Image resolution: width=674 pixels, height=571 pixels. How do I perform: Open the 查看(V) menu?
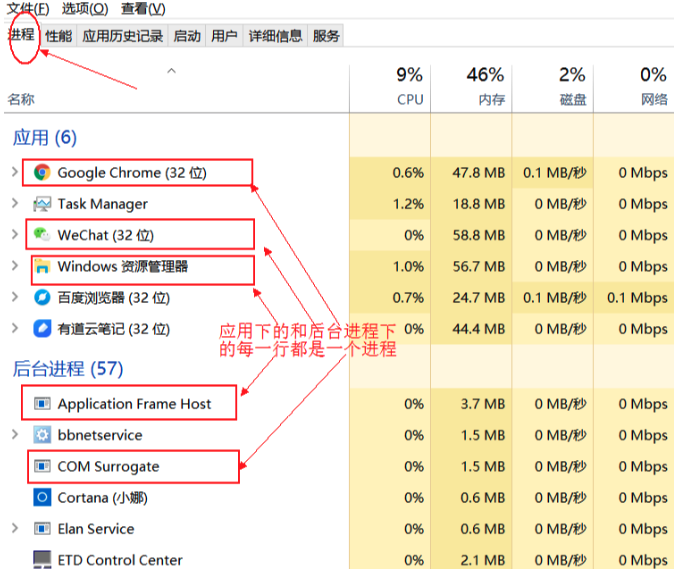point(143,8)
